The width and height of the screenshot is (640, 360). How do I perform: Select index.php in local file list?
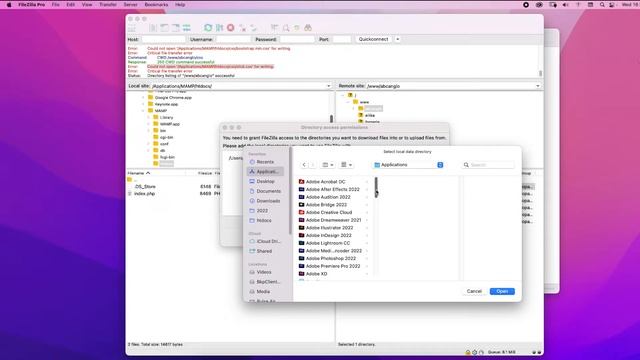coord(144,193)
